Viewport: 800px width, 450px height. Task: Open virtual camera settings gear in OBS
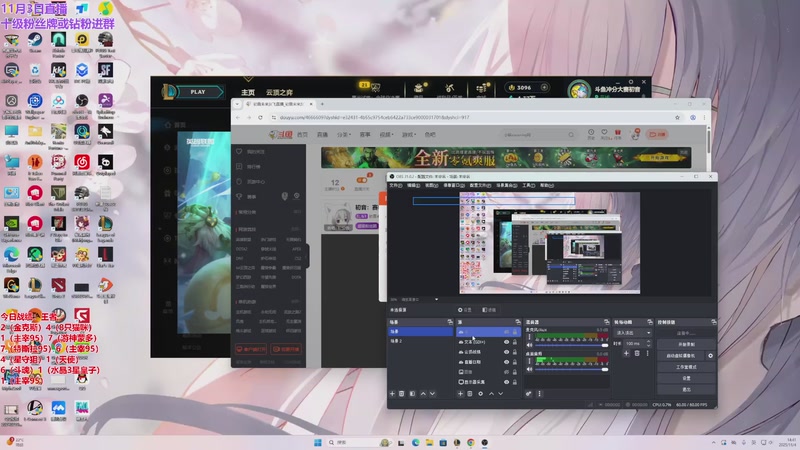pos(710,356)
